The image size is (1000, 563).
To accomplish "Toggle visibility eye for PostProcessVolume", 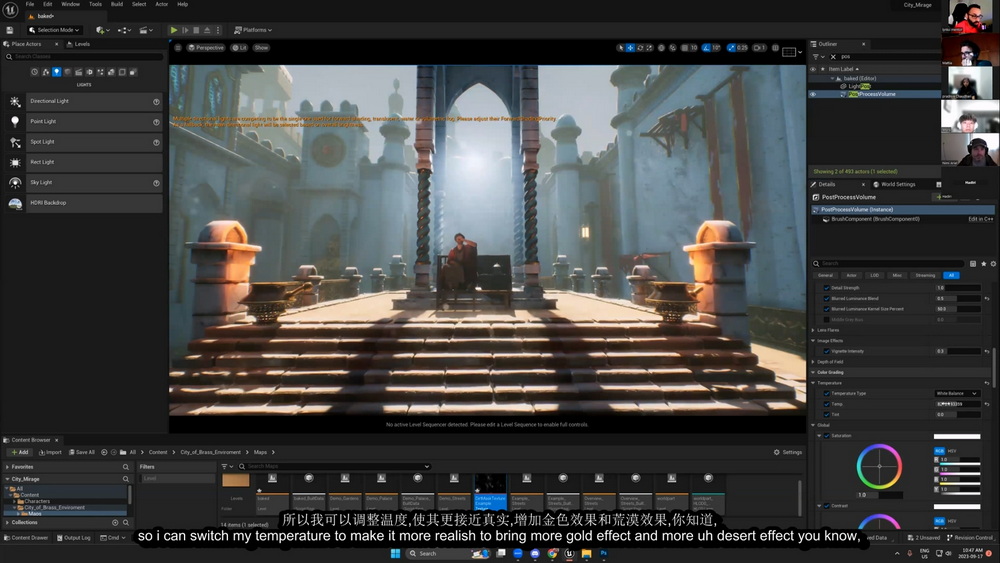I will (812, 94).
